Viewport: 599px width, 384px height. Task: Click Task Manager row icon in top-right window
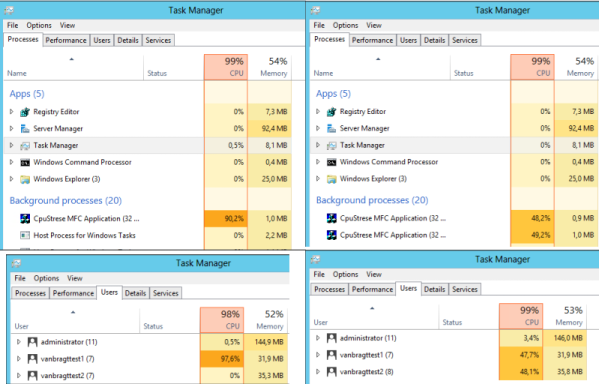[332, 145]
